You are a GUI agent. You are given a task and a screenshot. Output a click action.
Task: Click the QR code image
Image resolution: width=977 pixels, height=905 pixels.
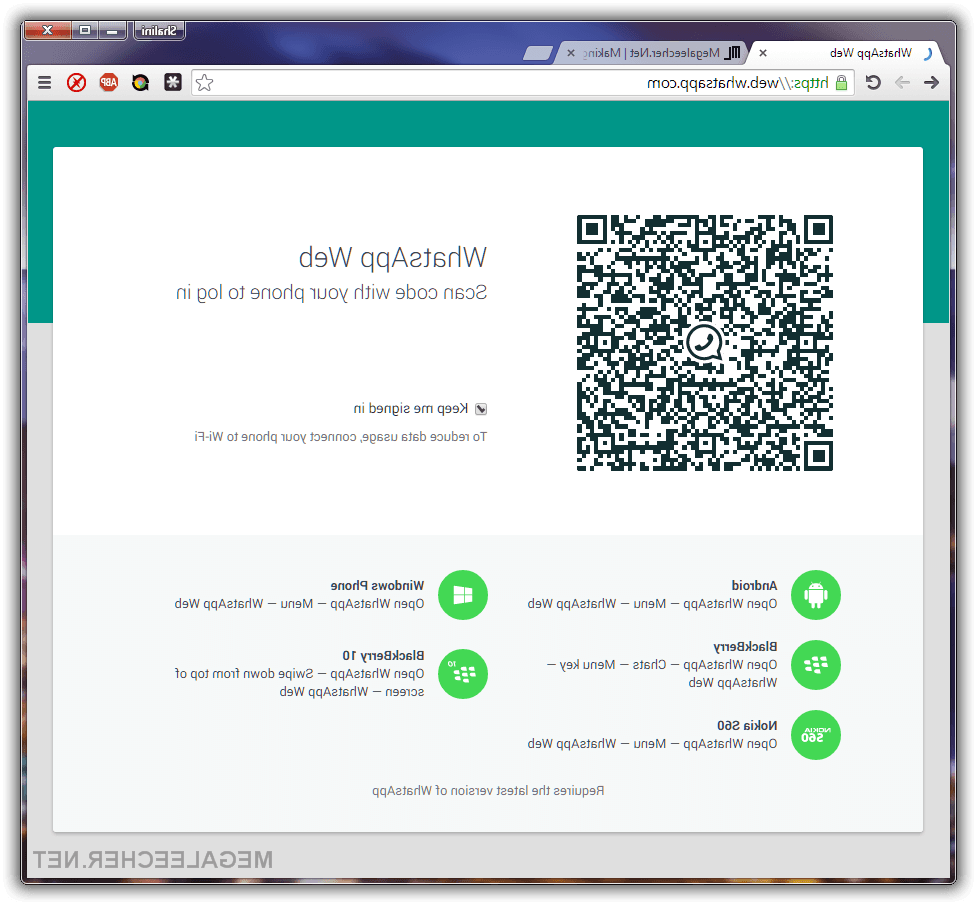705,343
